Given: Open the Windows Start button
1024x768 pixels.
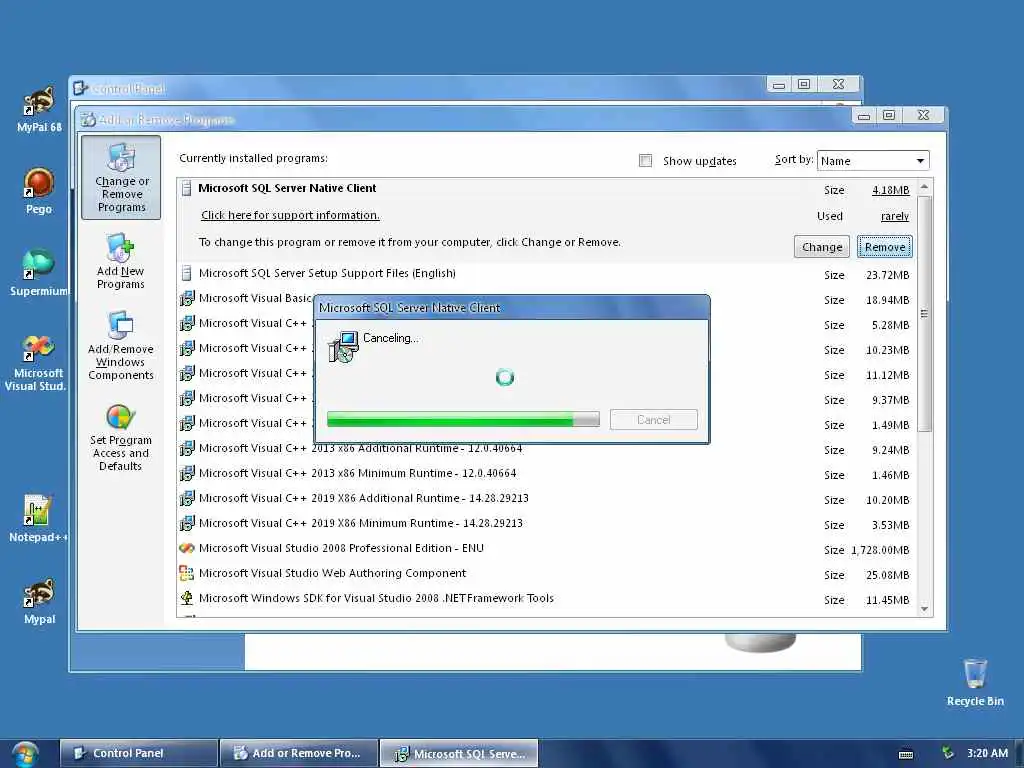Looking at the screenshot, I should tap(25, 754).
